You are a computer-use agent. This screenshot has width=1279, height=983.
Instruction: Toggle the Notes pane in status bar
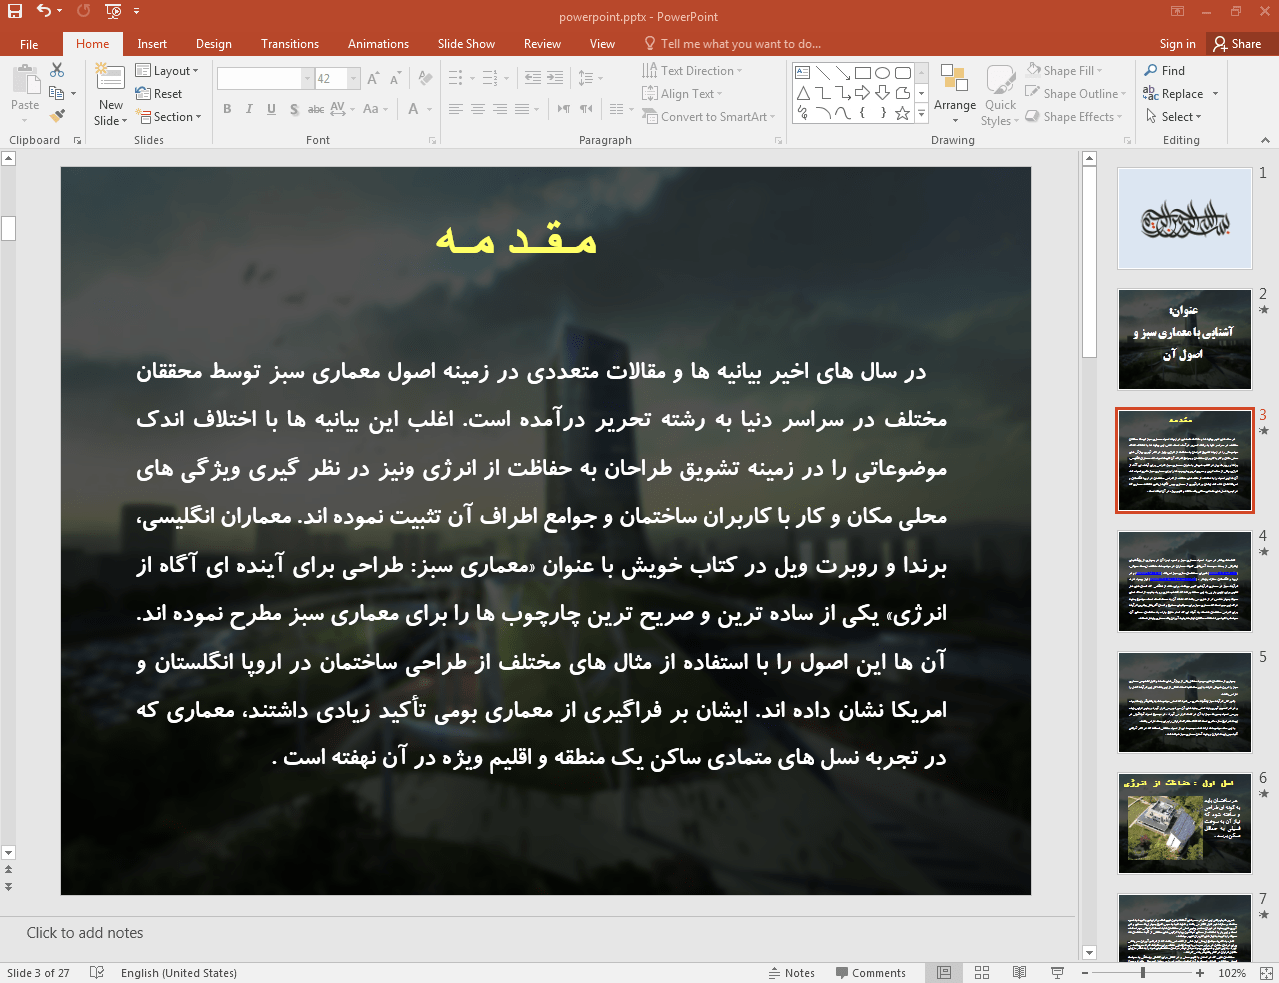(x=791, y=973)
